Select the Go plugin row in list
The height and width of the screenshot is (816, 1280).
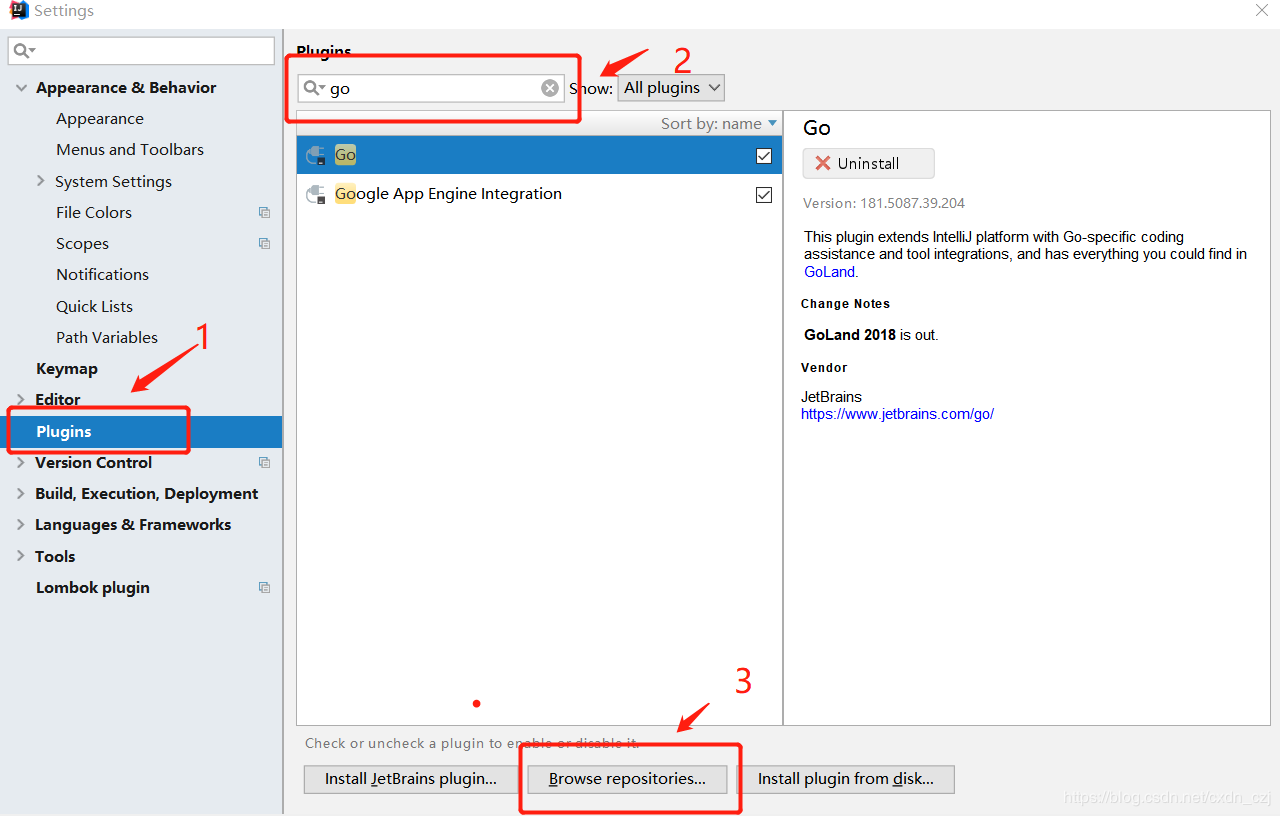(x=539, y=155)
